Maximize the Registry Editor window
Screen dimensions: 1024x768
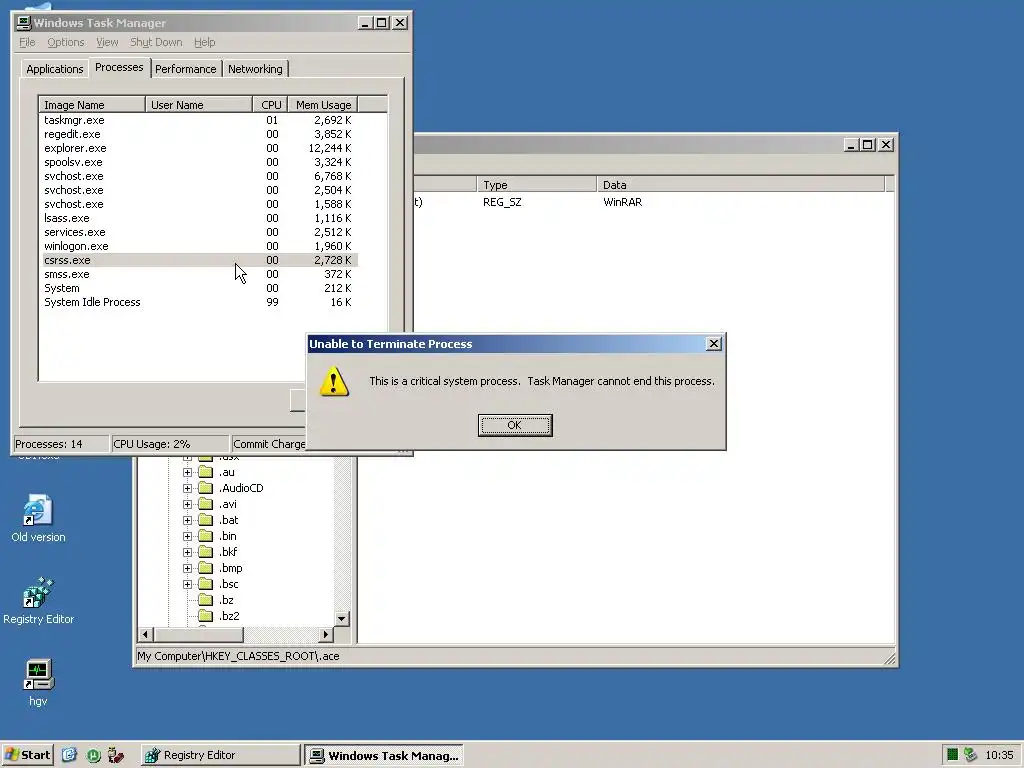867,144
